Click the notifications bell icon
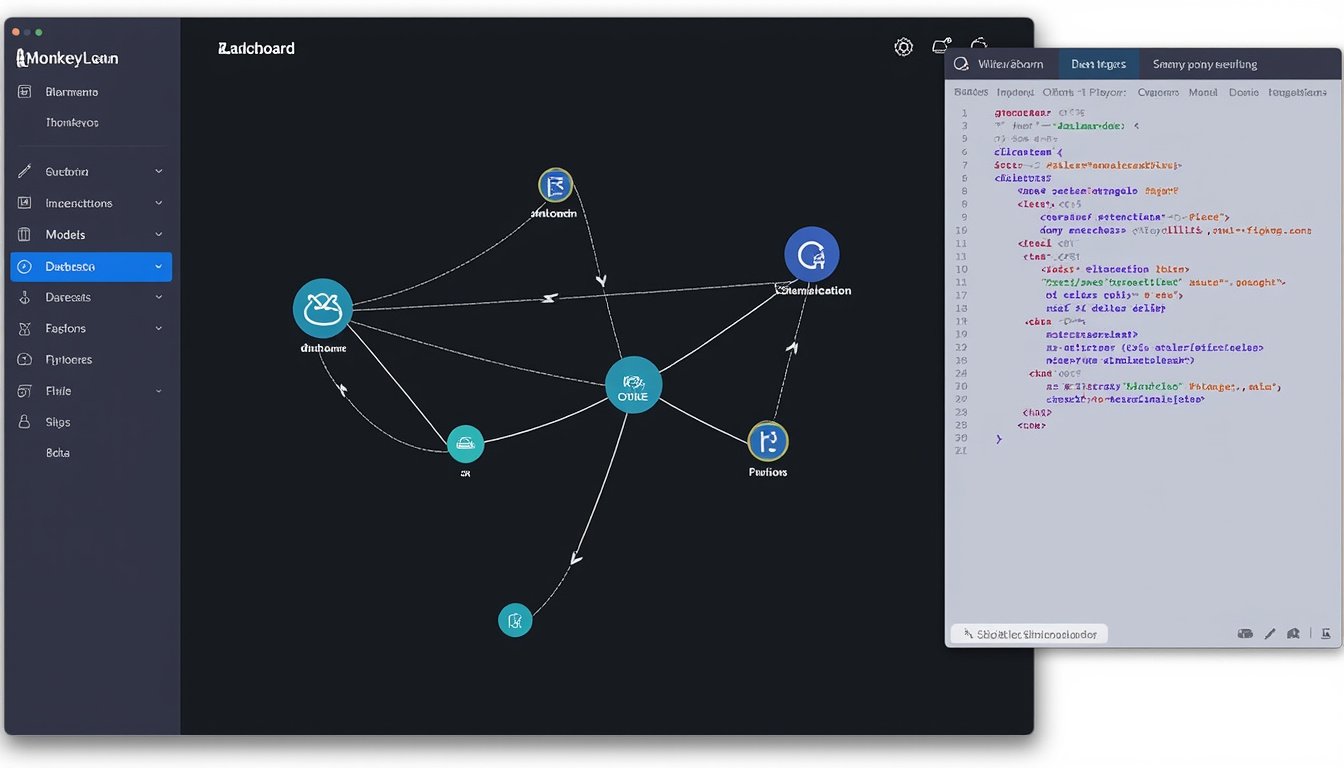This screenshot has width=1344, height=768. click(941, 46)
